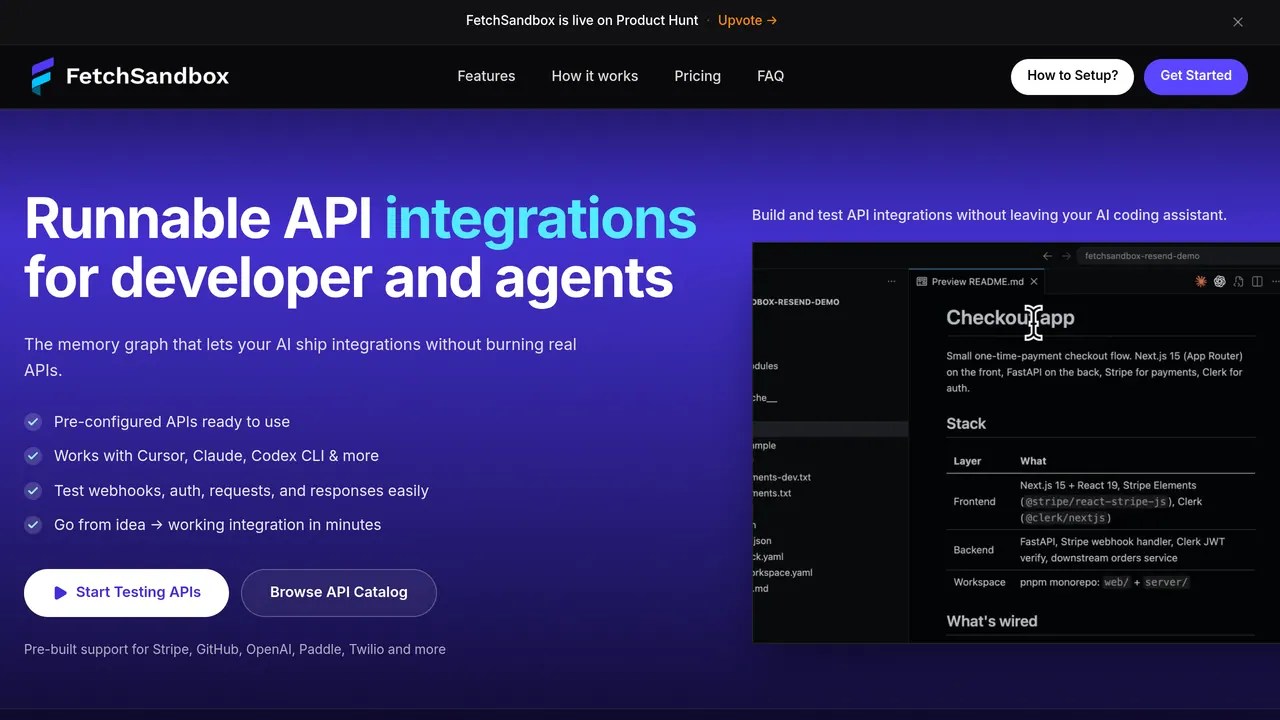
Task: Jump to the FAQ nav item
Action: [770, 76]
